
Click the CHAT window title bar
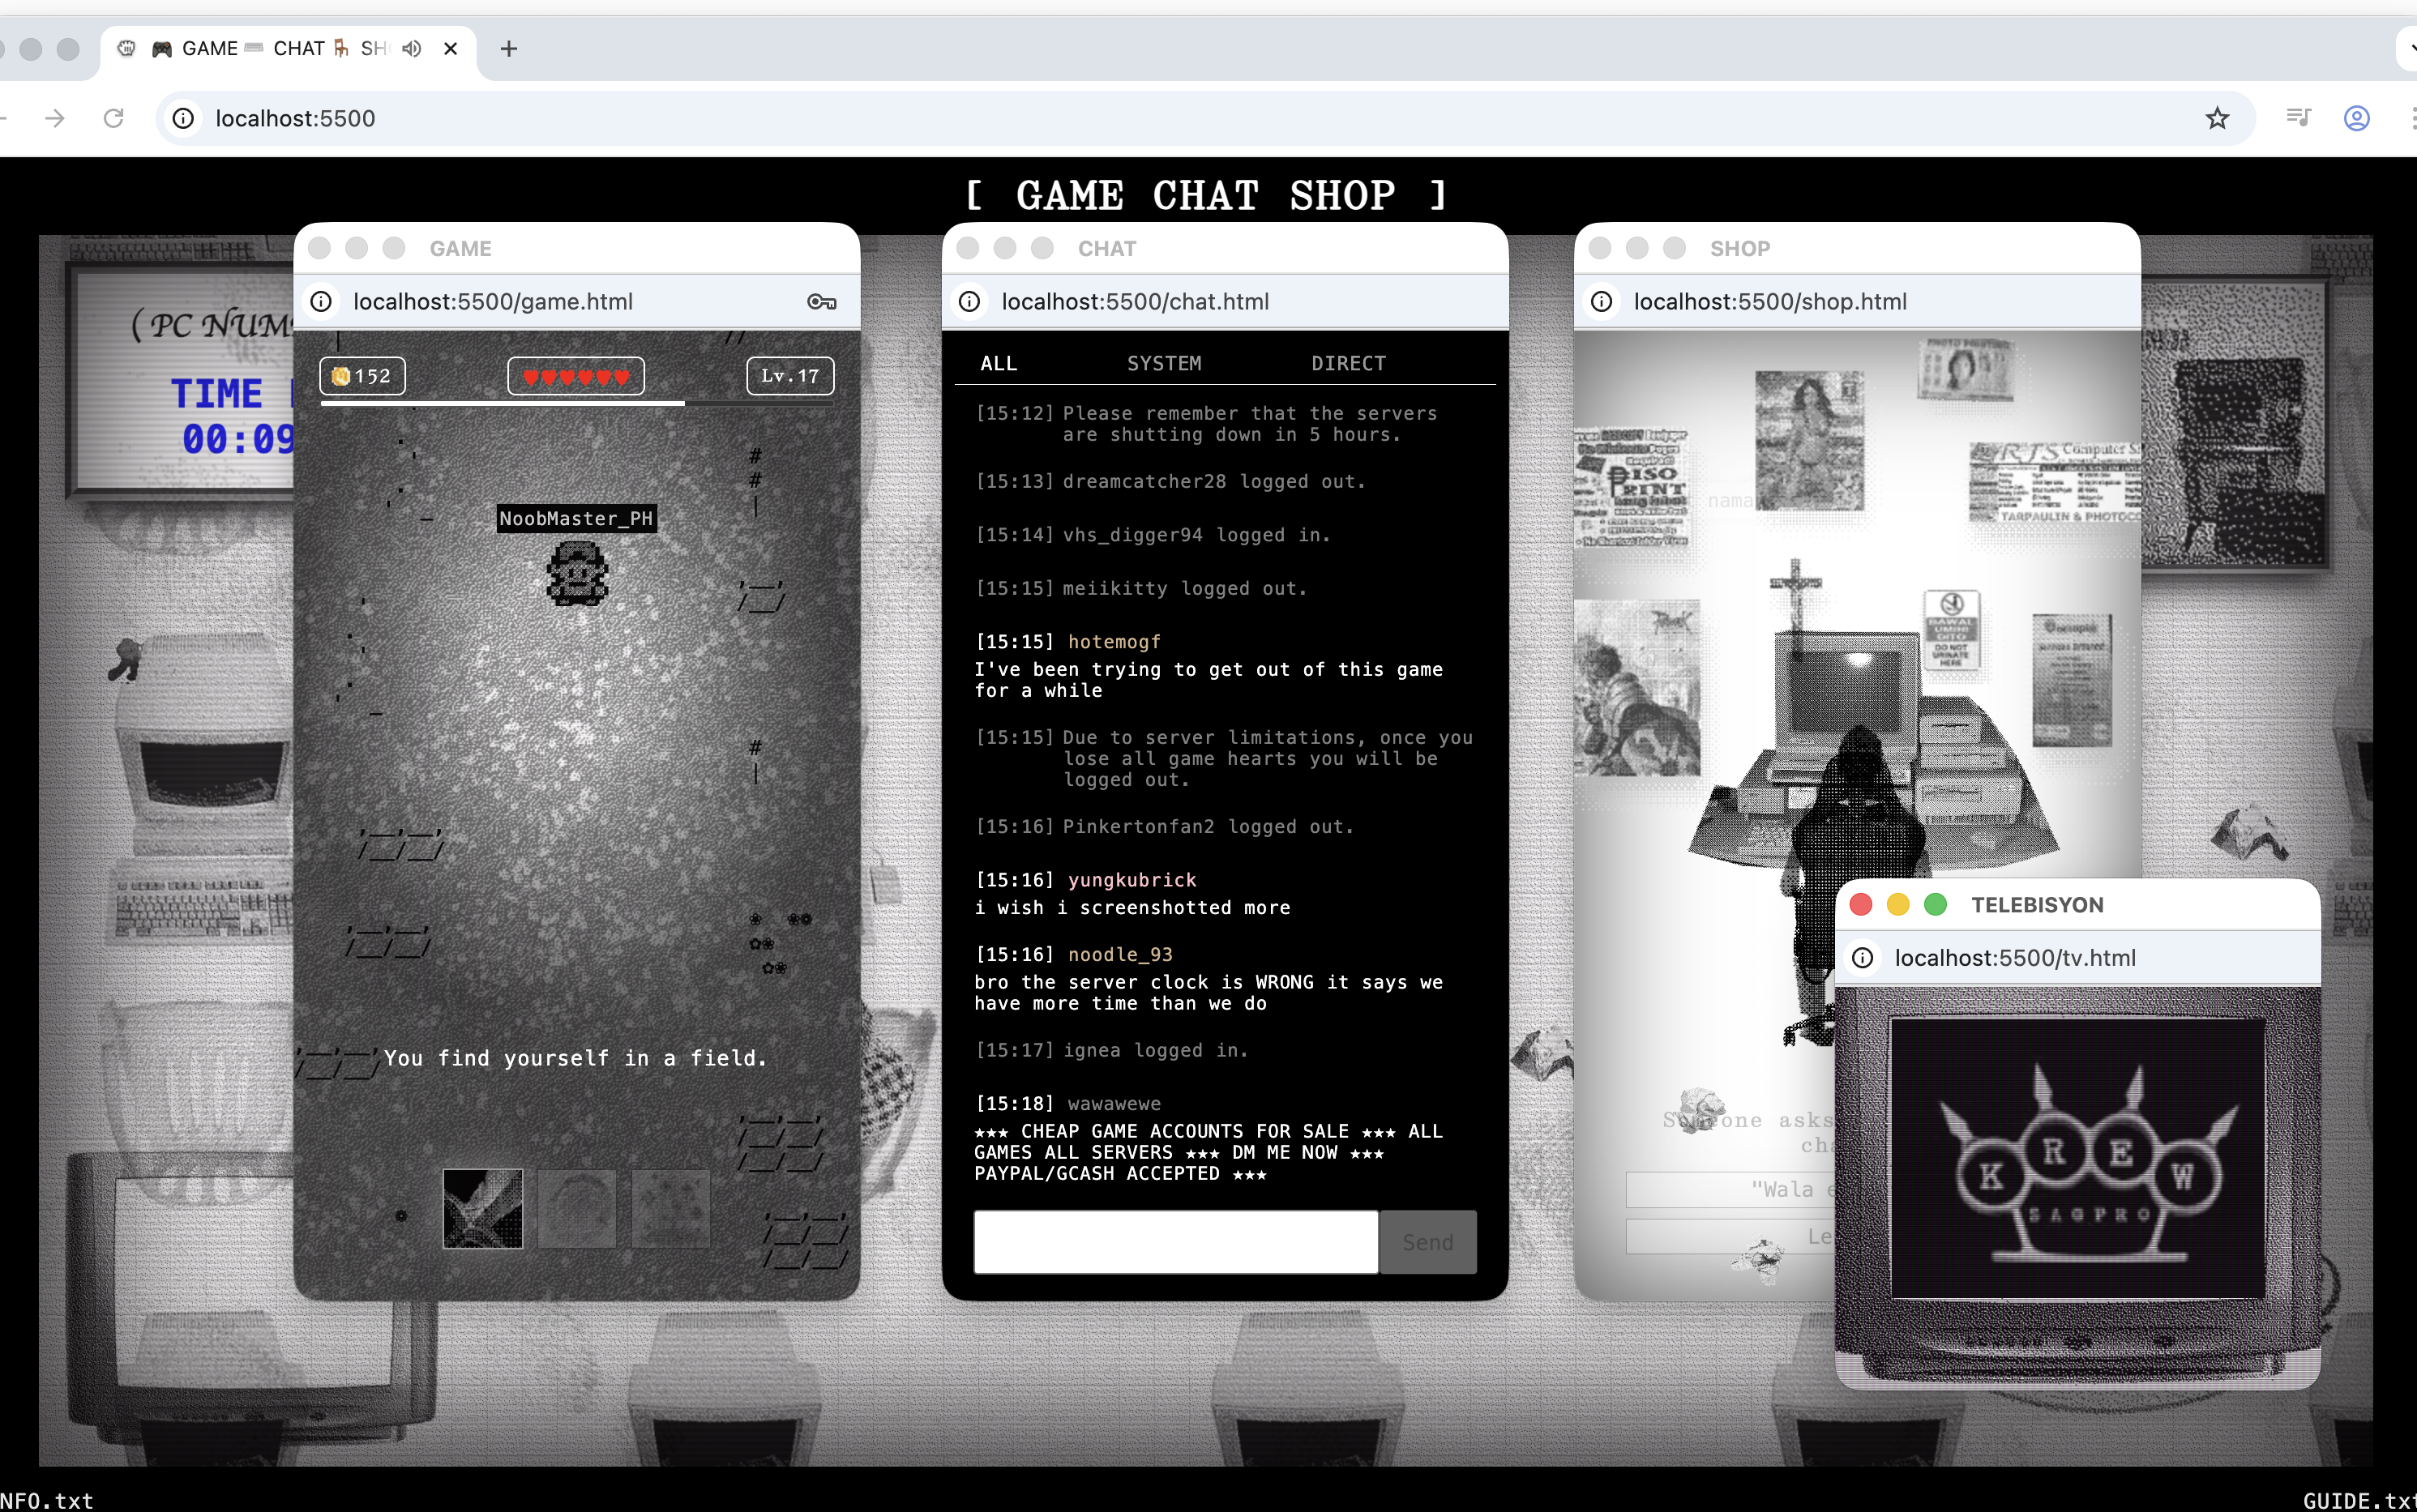click(x=1225, y=248)
